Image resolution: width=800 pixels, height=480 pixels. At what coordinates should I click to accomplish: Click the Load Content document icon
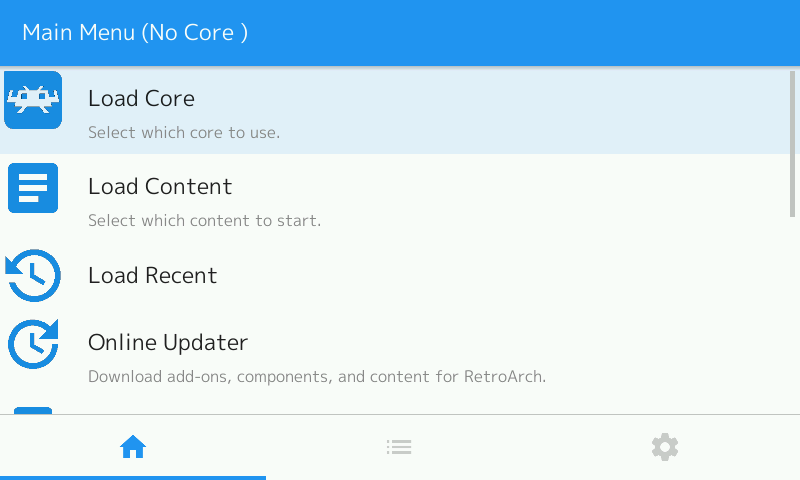click(x=33, y=188)
